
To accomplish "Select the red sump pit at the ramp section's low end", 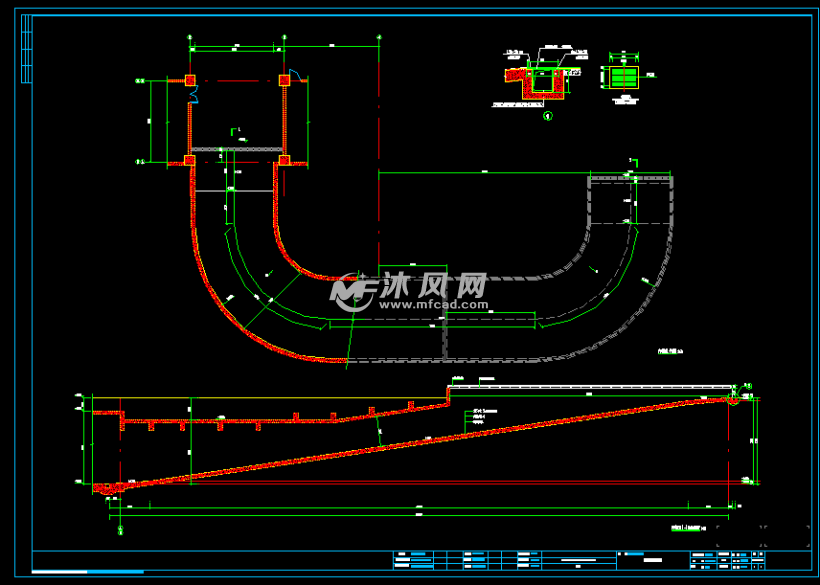I will click(107, 489).
